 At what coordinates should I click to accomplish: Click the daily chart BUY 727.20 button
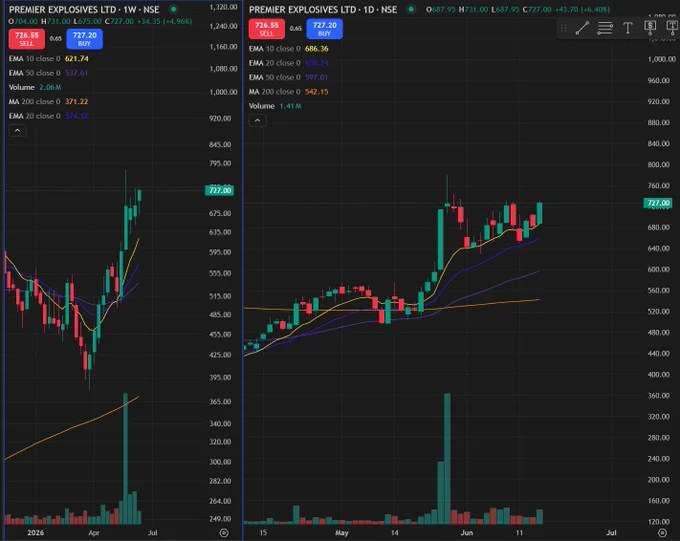tap(324, 29)
